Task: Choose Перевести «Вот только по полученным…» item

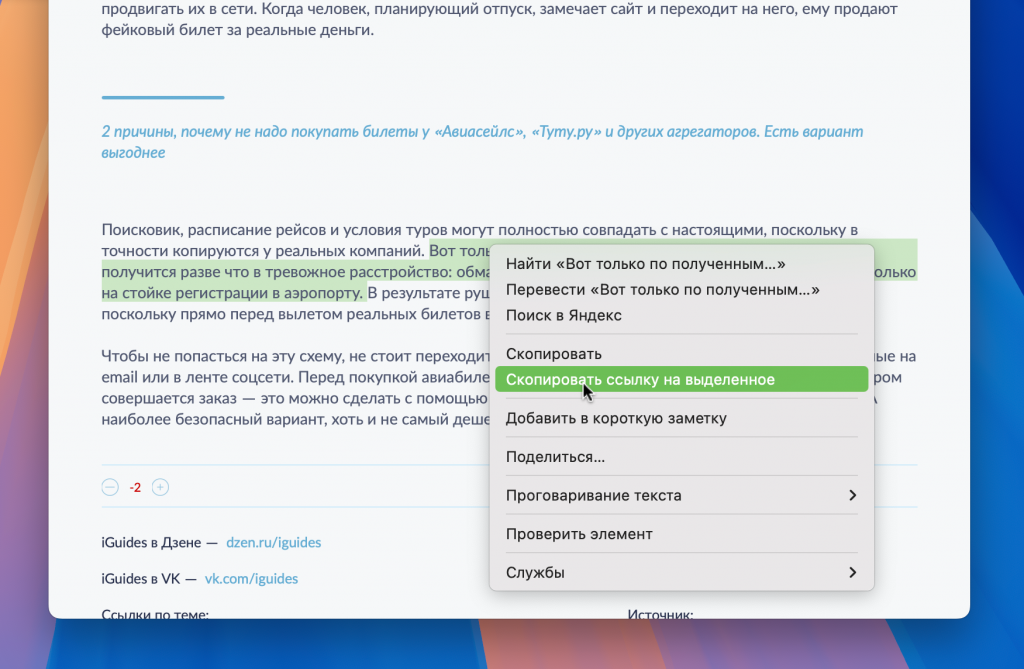Action: click(x=681, y=289)
